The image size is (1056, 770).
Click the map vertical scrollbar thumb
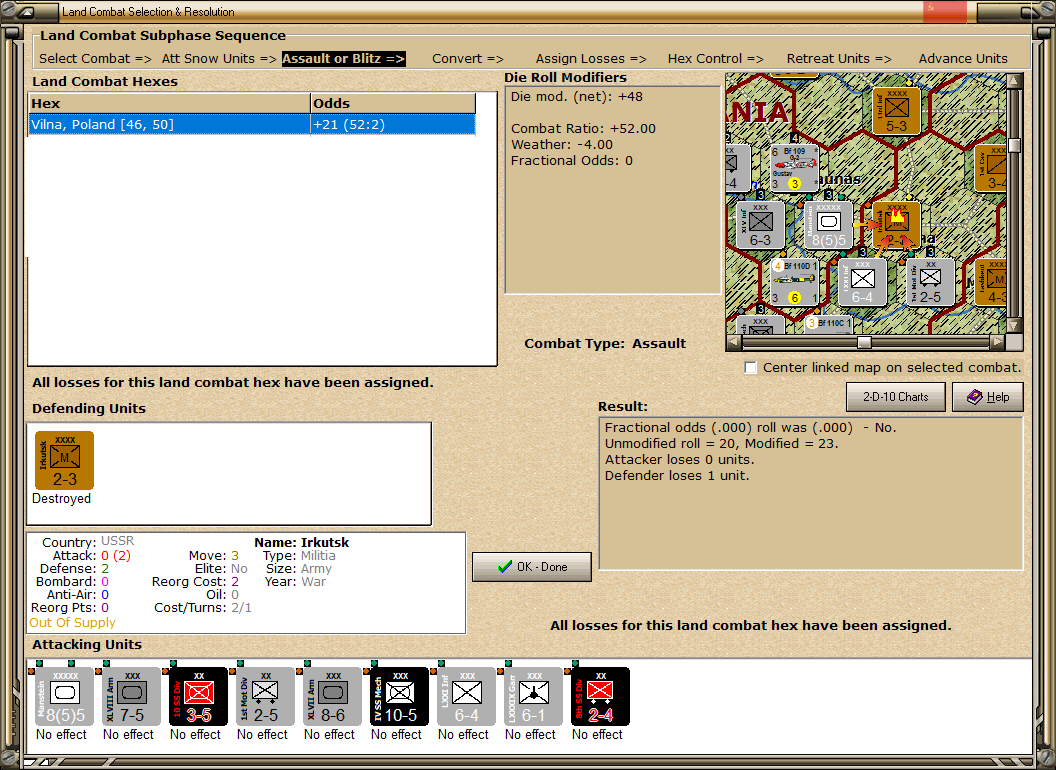point(1014,146)
